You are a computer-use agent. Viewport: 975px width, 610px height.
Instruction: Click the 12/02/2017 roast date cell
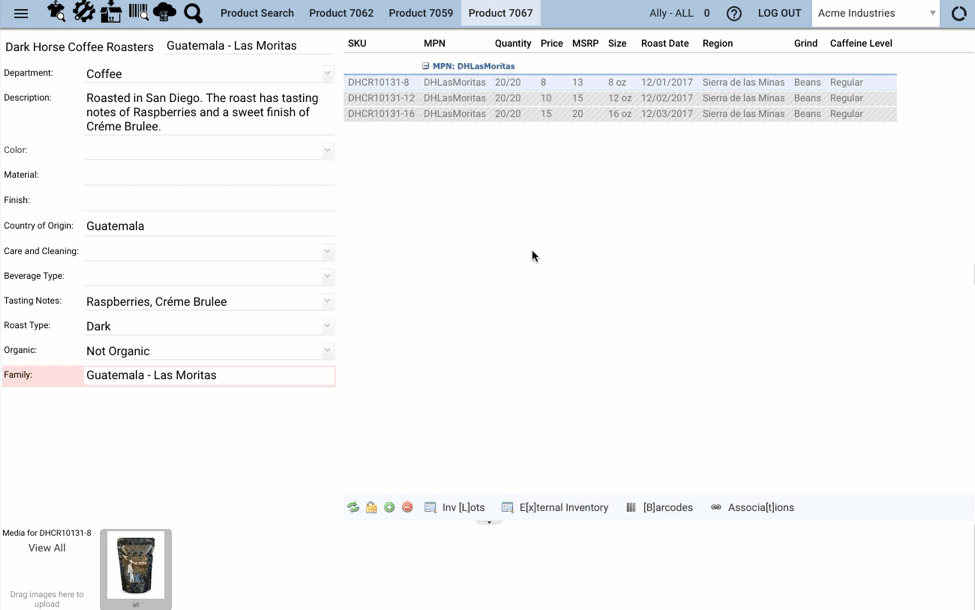pos(667,98)
